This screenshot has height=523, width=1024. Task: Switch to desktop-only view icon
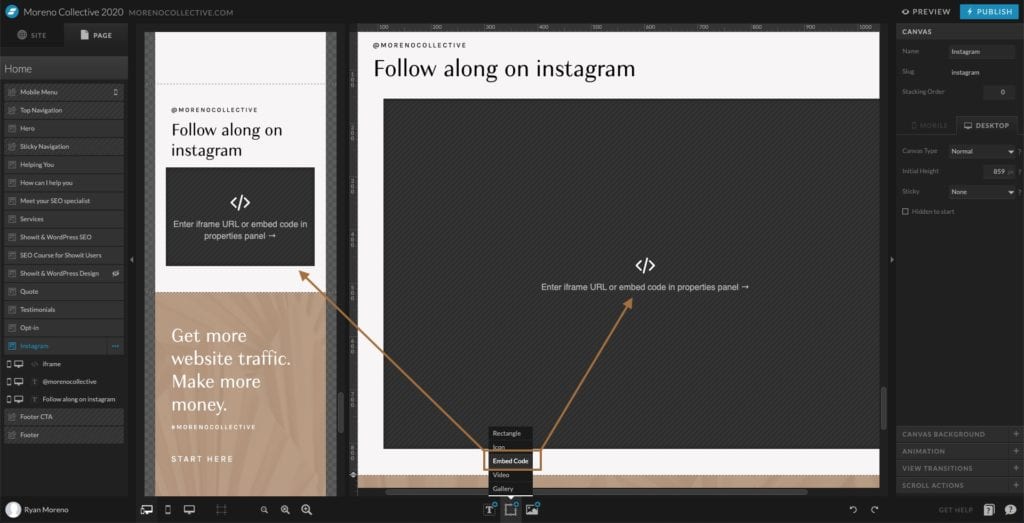click(x=189, y=509)
